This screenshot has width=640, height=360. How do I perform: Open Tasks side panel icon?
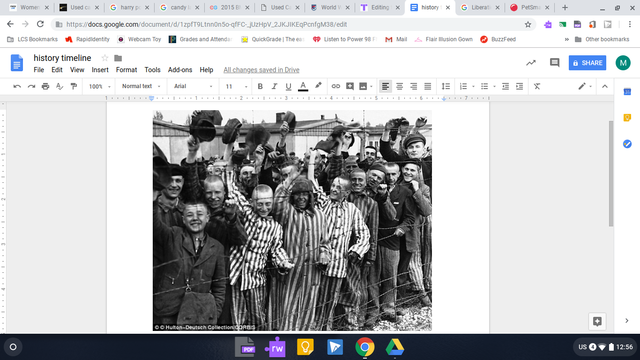627,144
